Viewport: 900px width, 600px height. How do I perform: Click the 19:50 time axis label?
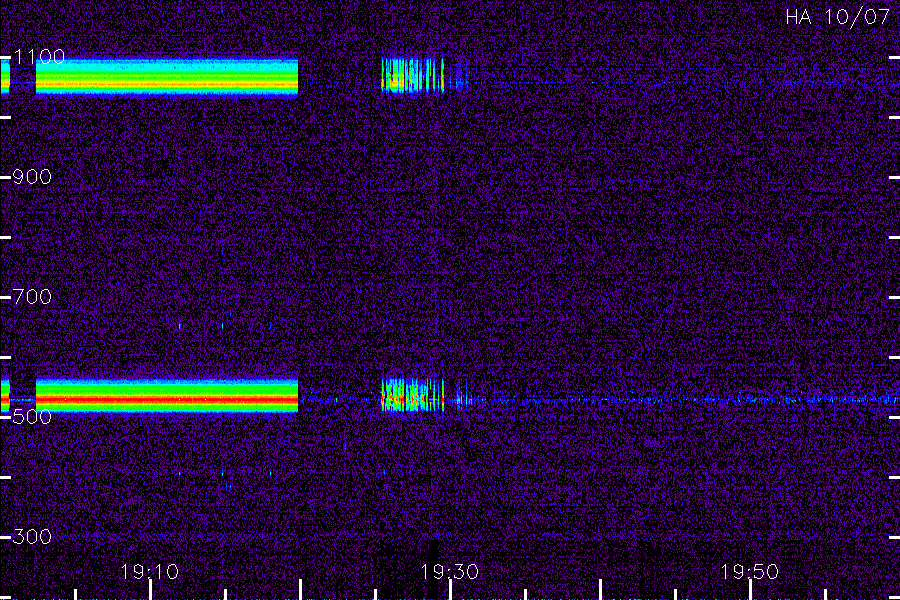pos(750,571)
